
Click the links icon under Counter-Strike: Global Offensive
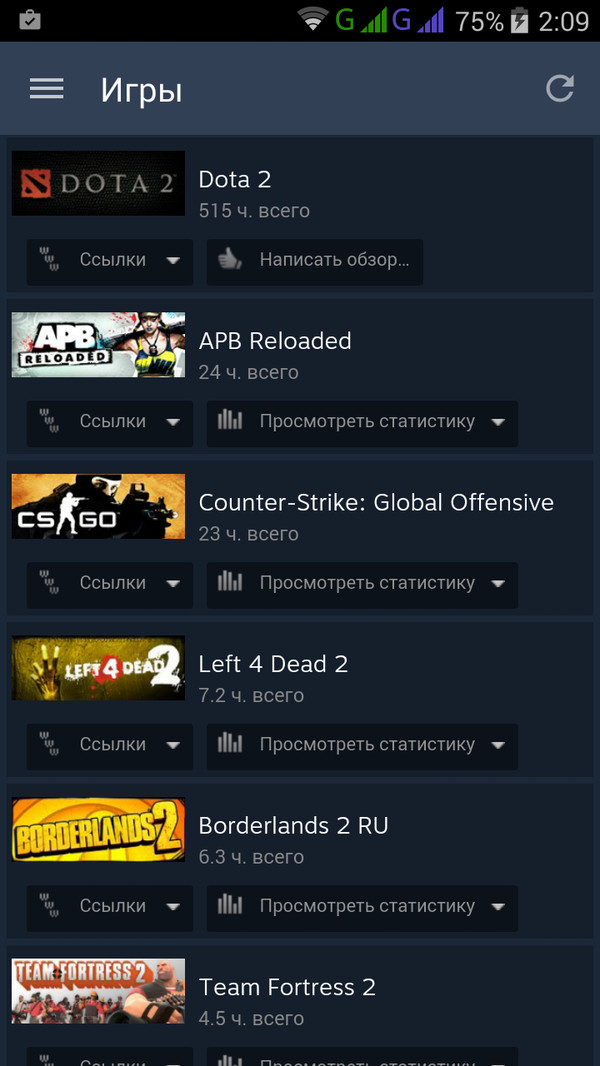49,583
